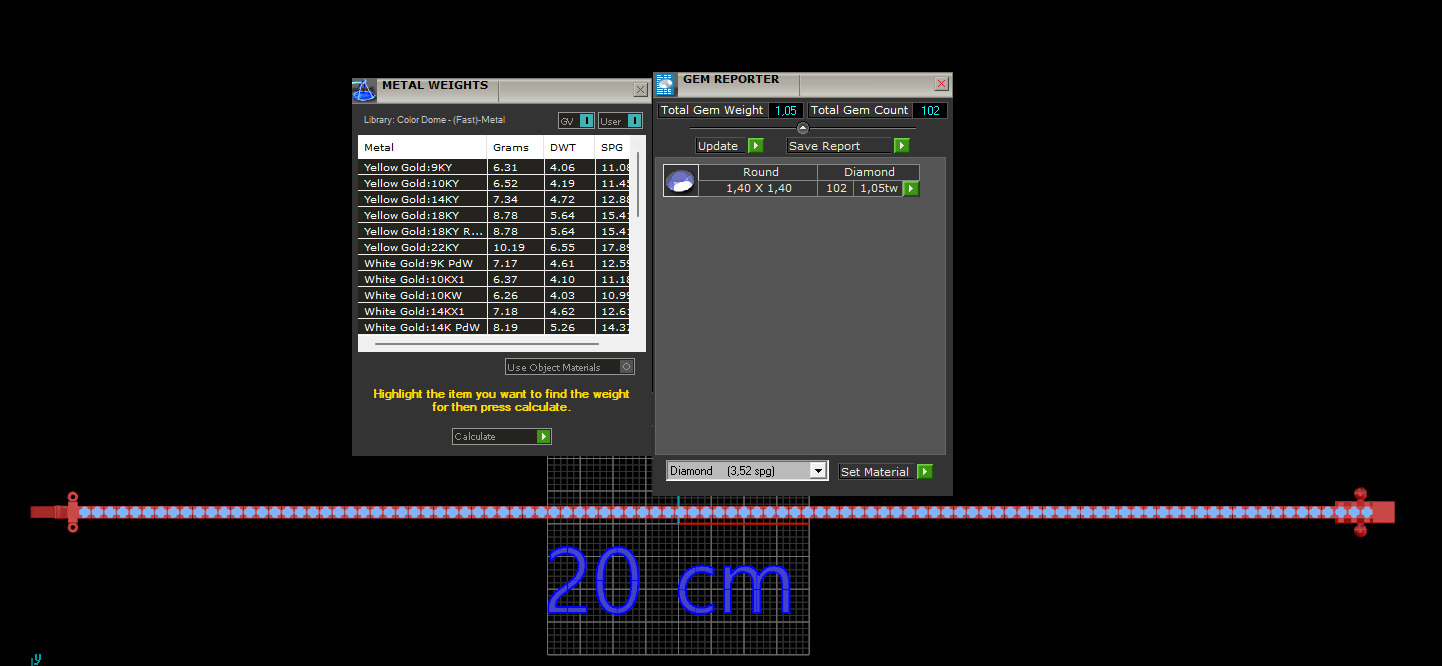Click the Gem Reporter title icon
This screenshot has height=666, width=1442.
(x=665, y=84)
